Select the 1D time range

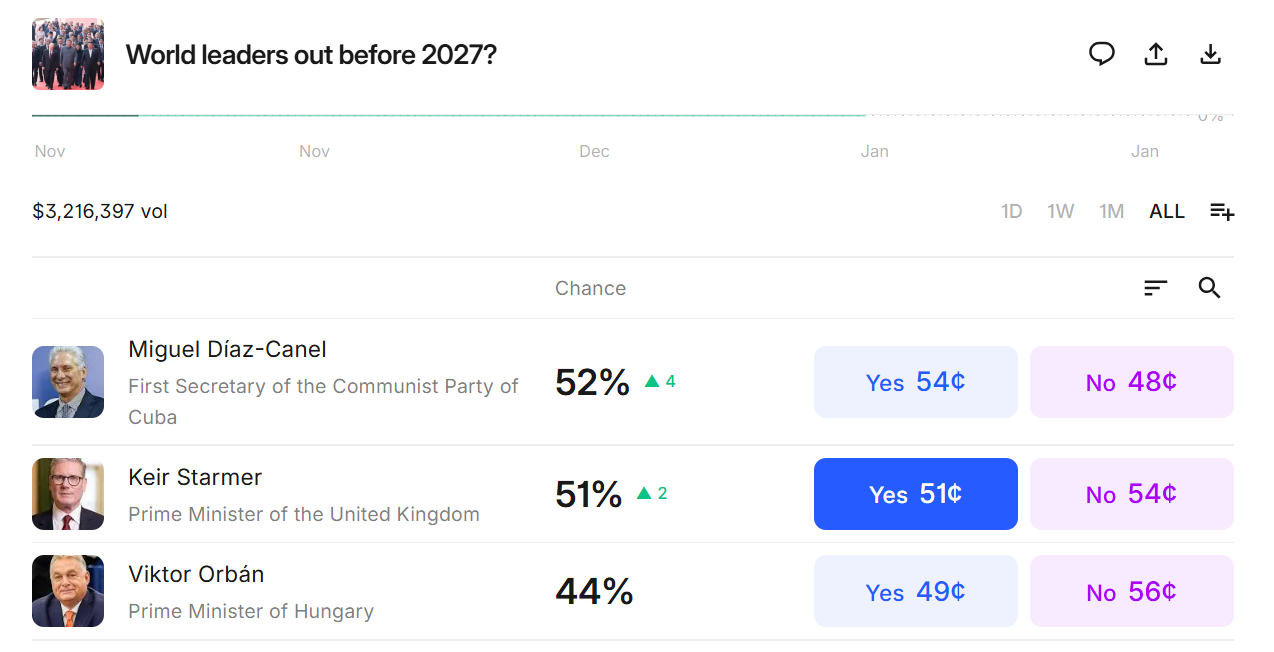pos(1011,211)
